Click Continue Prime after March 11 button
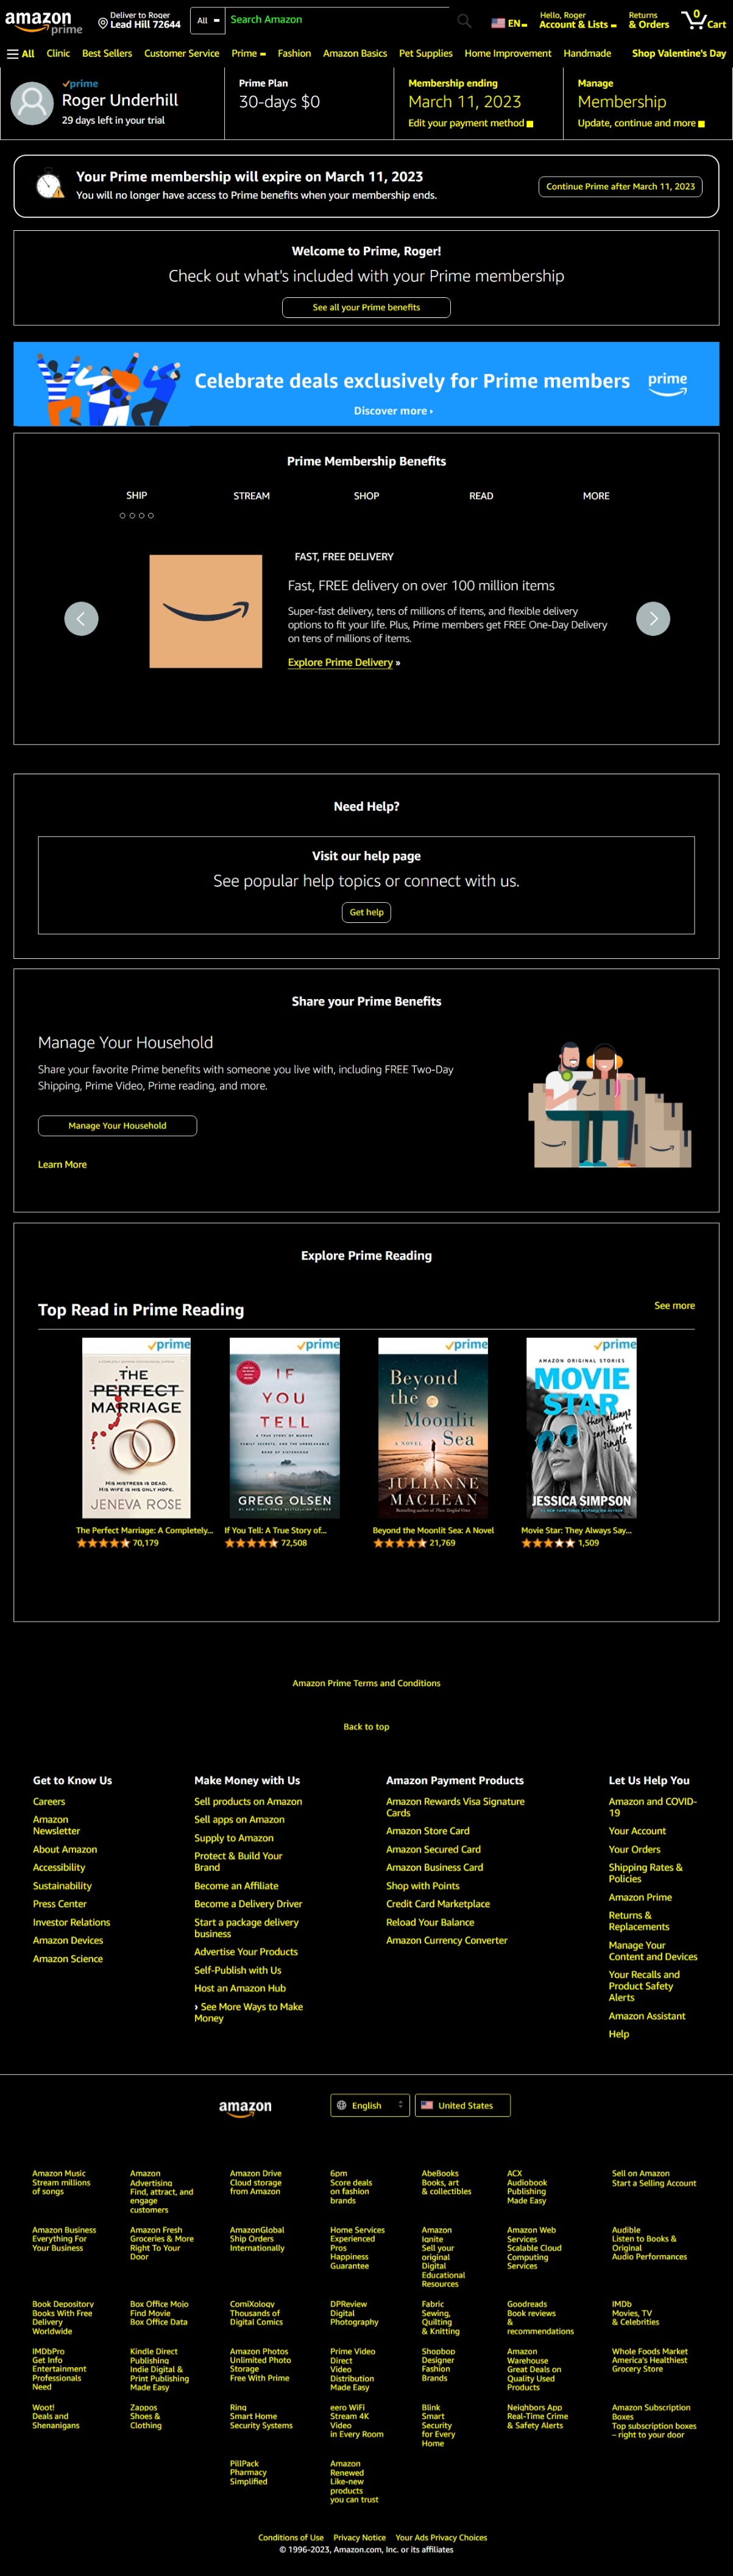733x2576 pixels. (x=620, y=187)
